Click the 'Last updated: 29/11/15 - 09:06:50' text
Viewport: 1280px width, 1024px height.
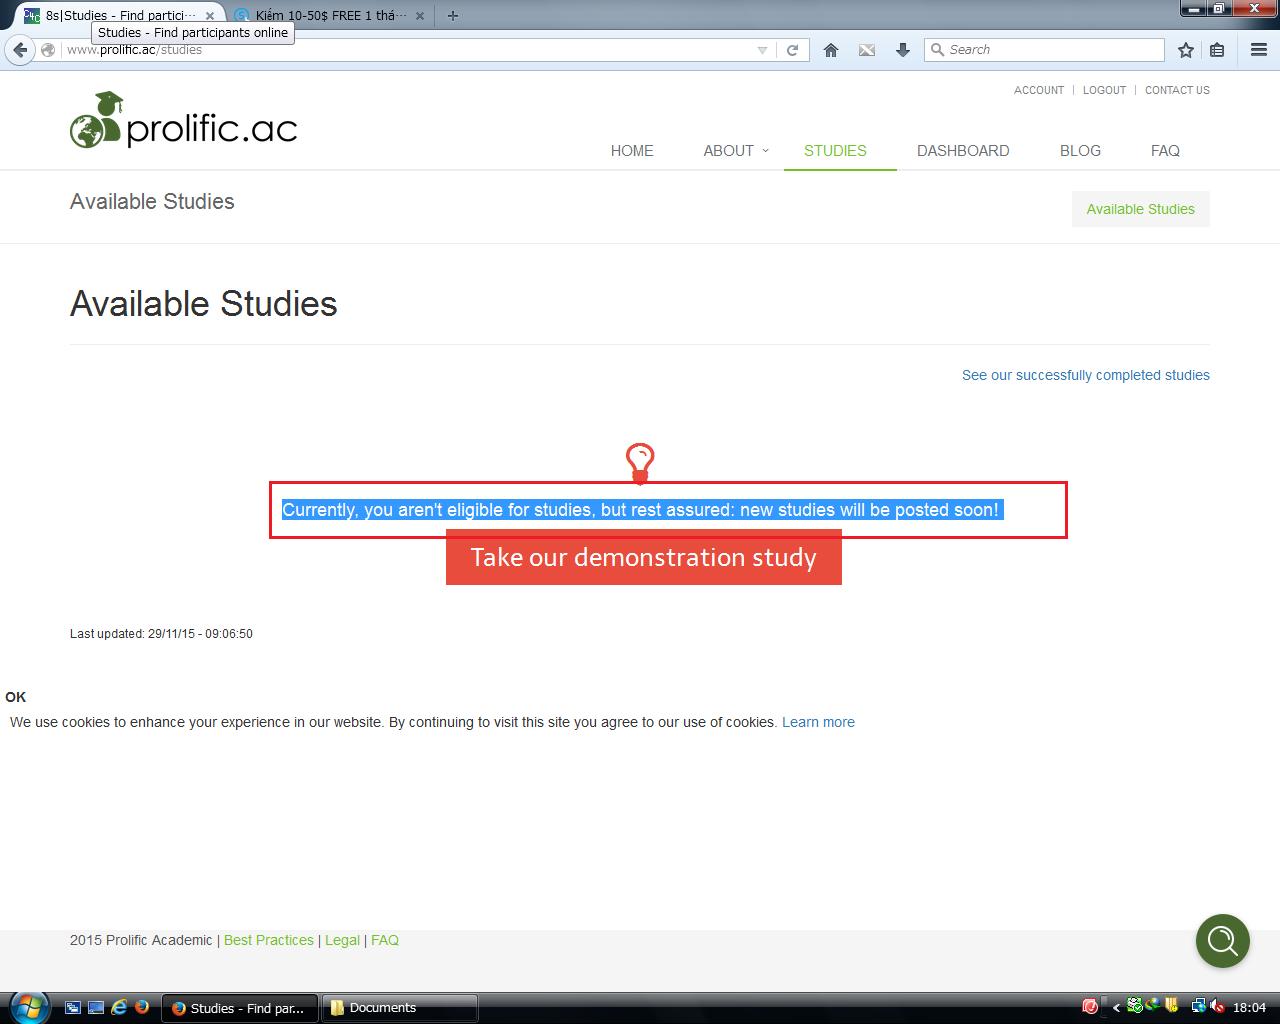(x=161, y=634)
